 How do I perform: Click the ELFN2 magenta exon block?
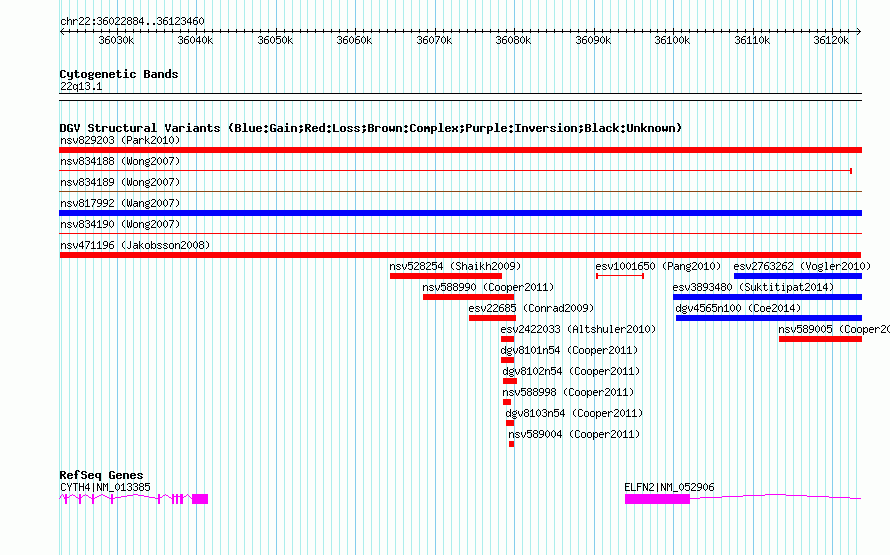pyautogui.click(x=657, y=499)
